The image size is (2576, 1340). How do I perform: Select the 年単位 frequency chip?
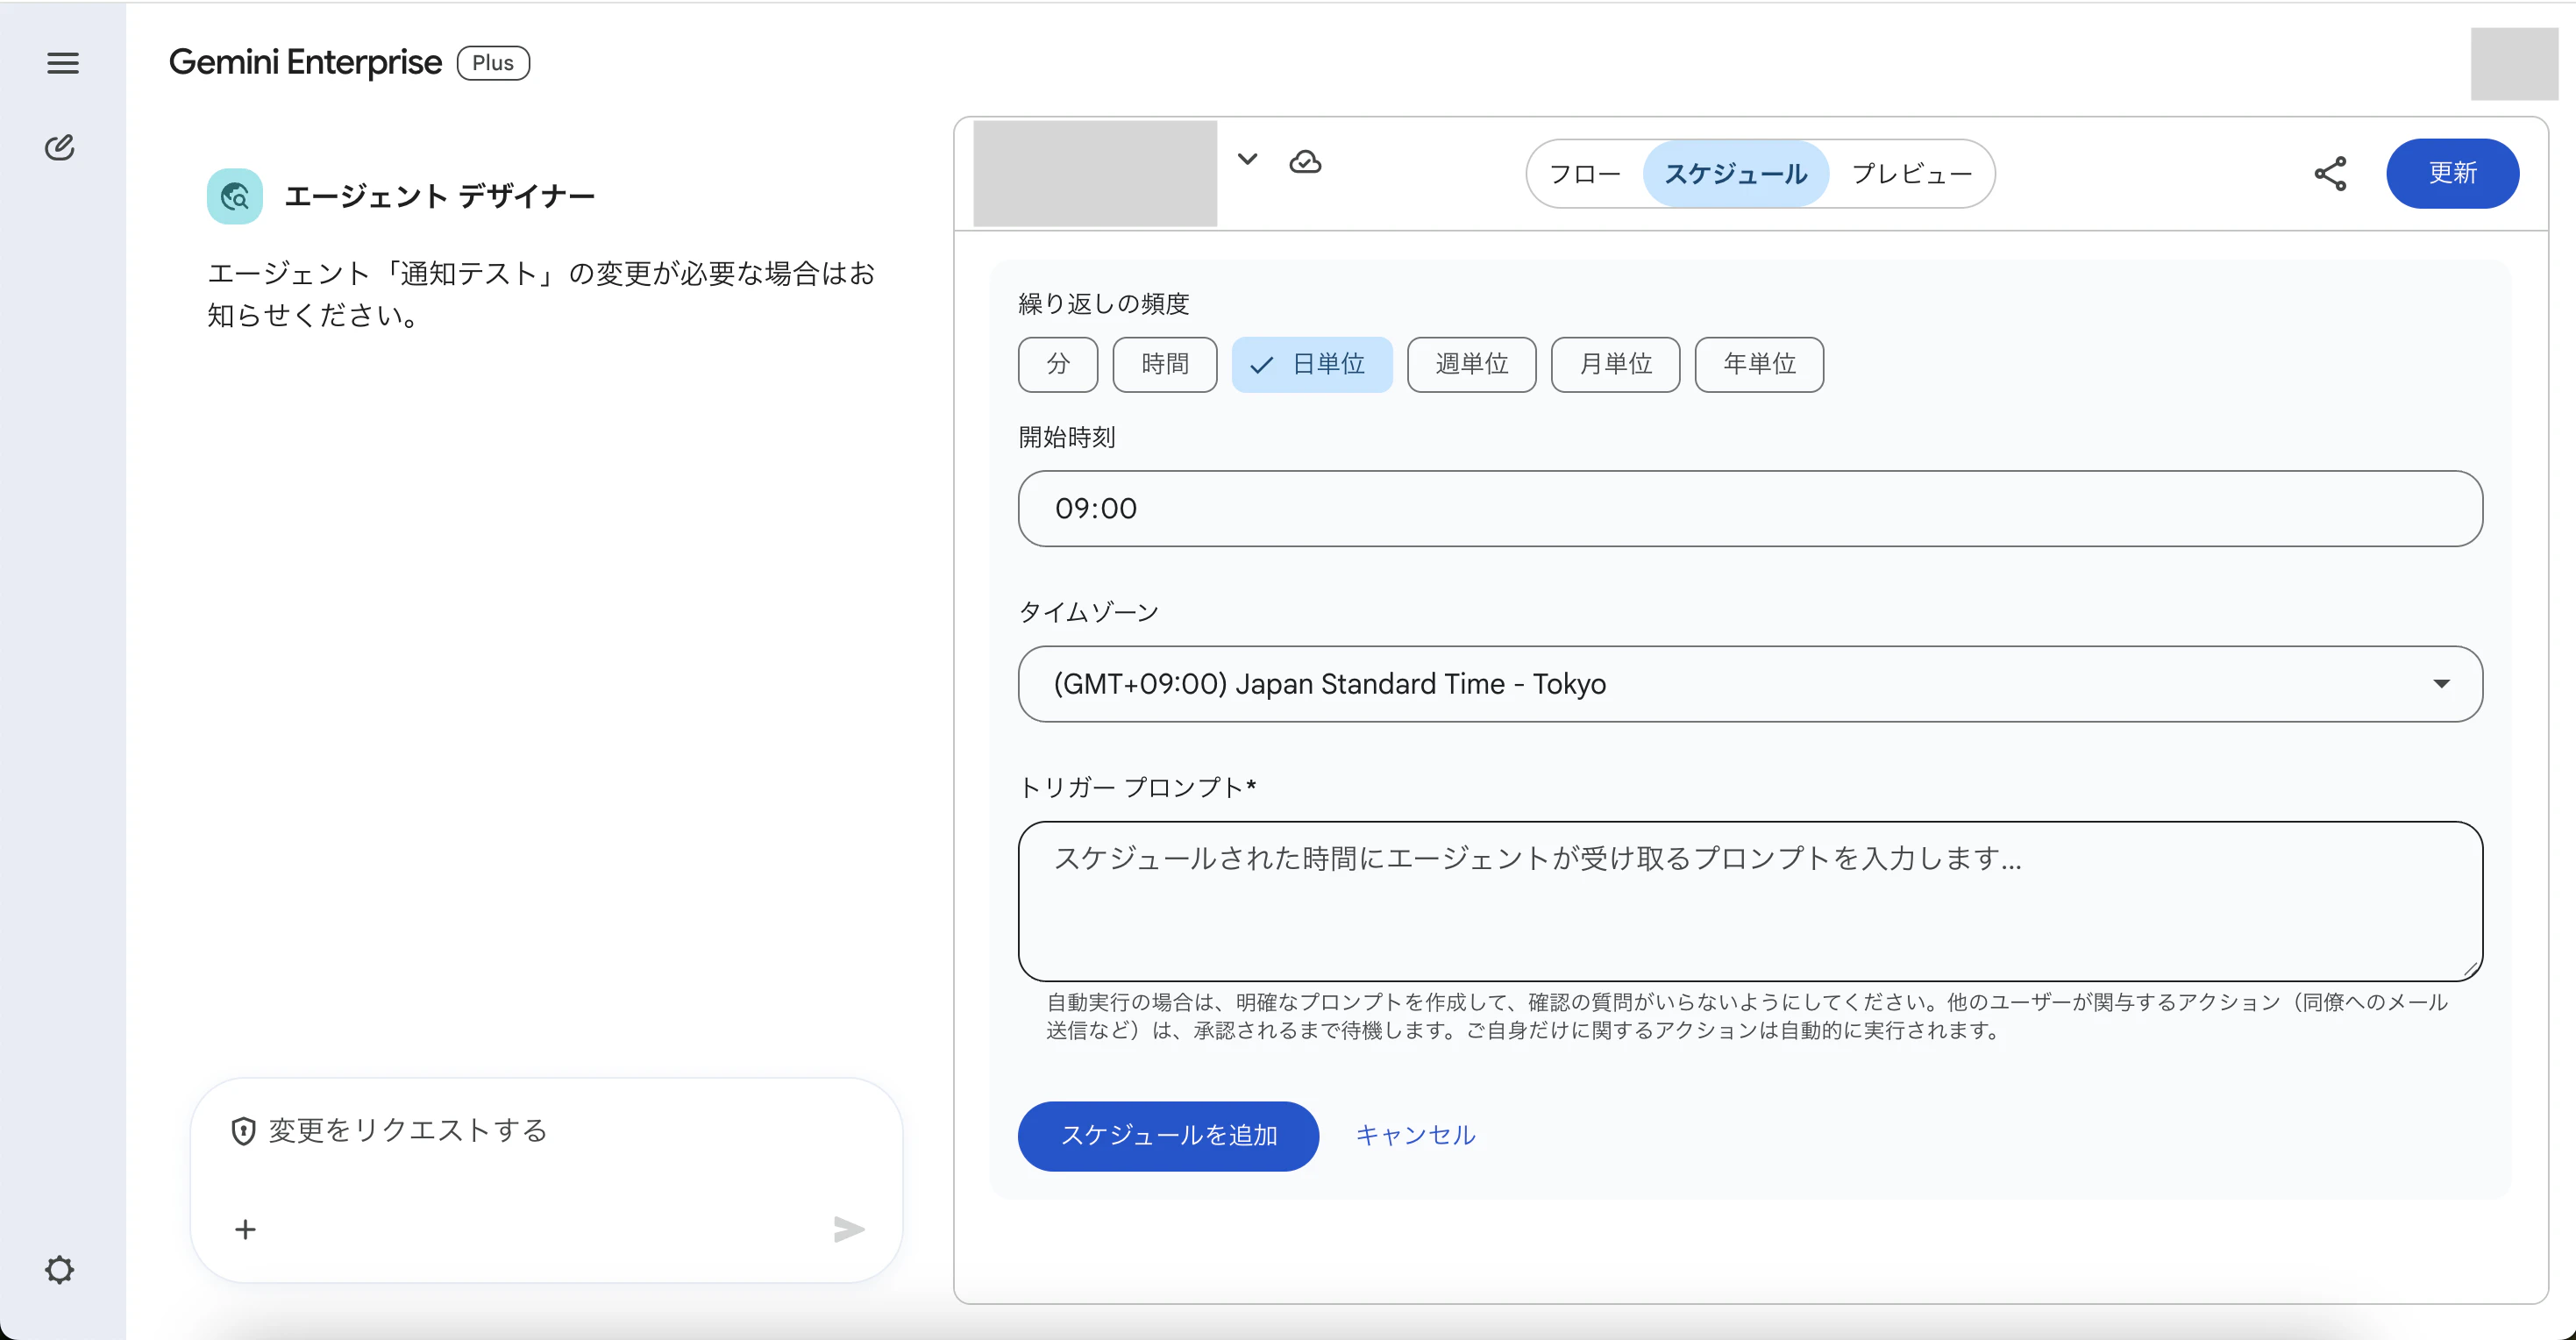tap(1759, 364)
